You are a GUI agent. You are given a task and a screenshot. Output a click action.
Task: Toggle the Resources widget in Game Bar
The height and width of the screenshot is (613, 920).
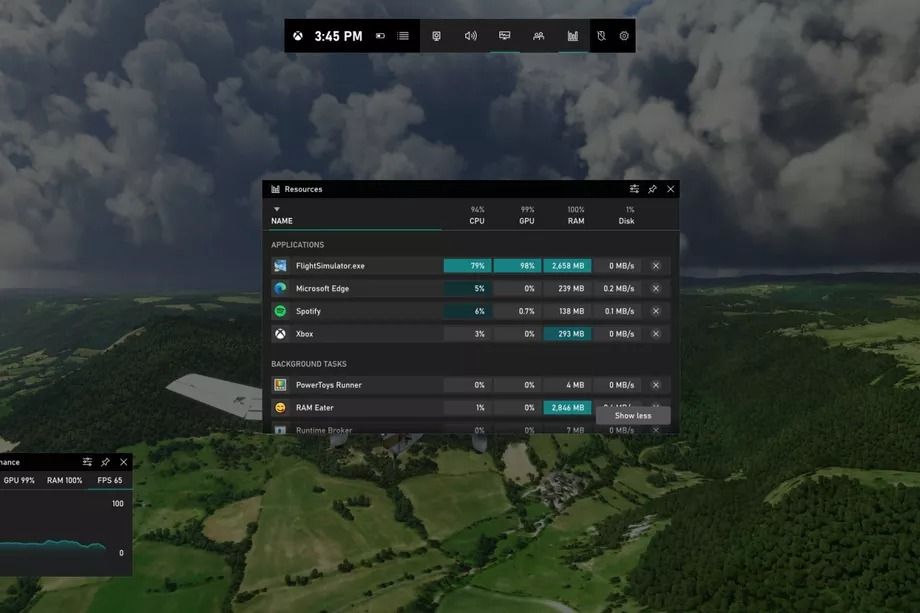[x=573, y=36]
